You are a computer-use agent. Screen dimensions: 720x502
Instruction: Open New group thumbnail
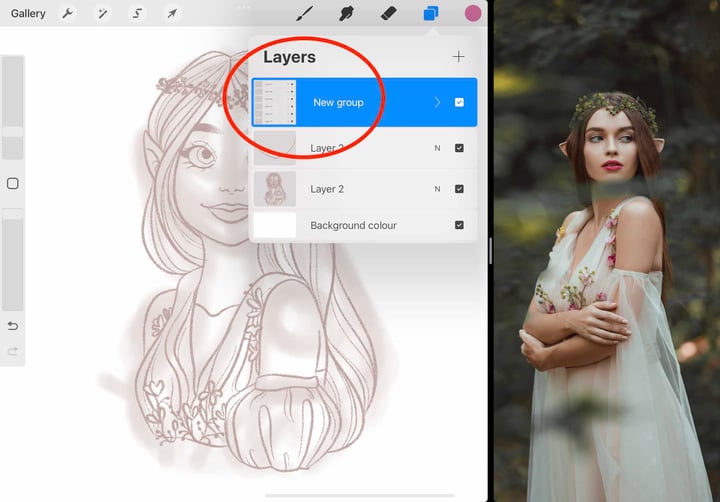pyautogui.click(x=275, y=102)
